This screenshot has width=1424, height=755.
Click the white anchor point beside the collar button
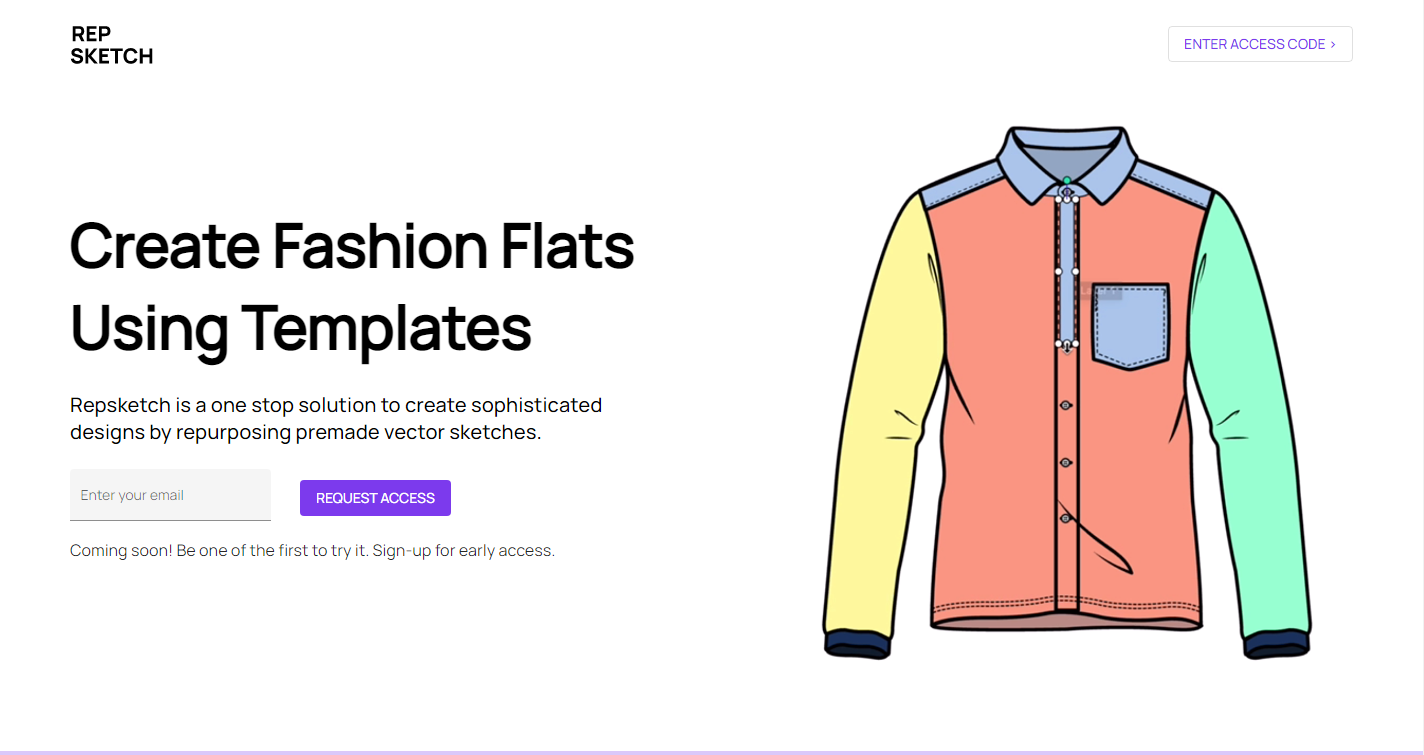tap(1075, 200)
